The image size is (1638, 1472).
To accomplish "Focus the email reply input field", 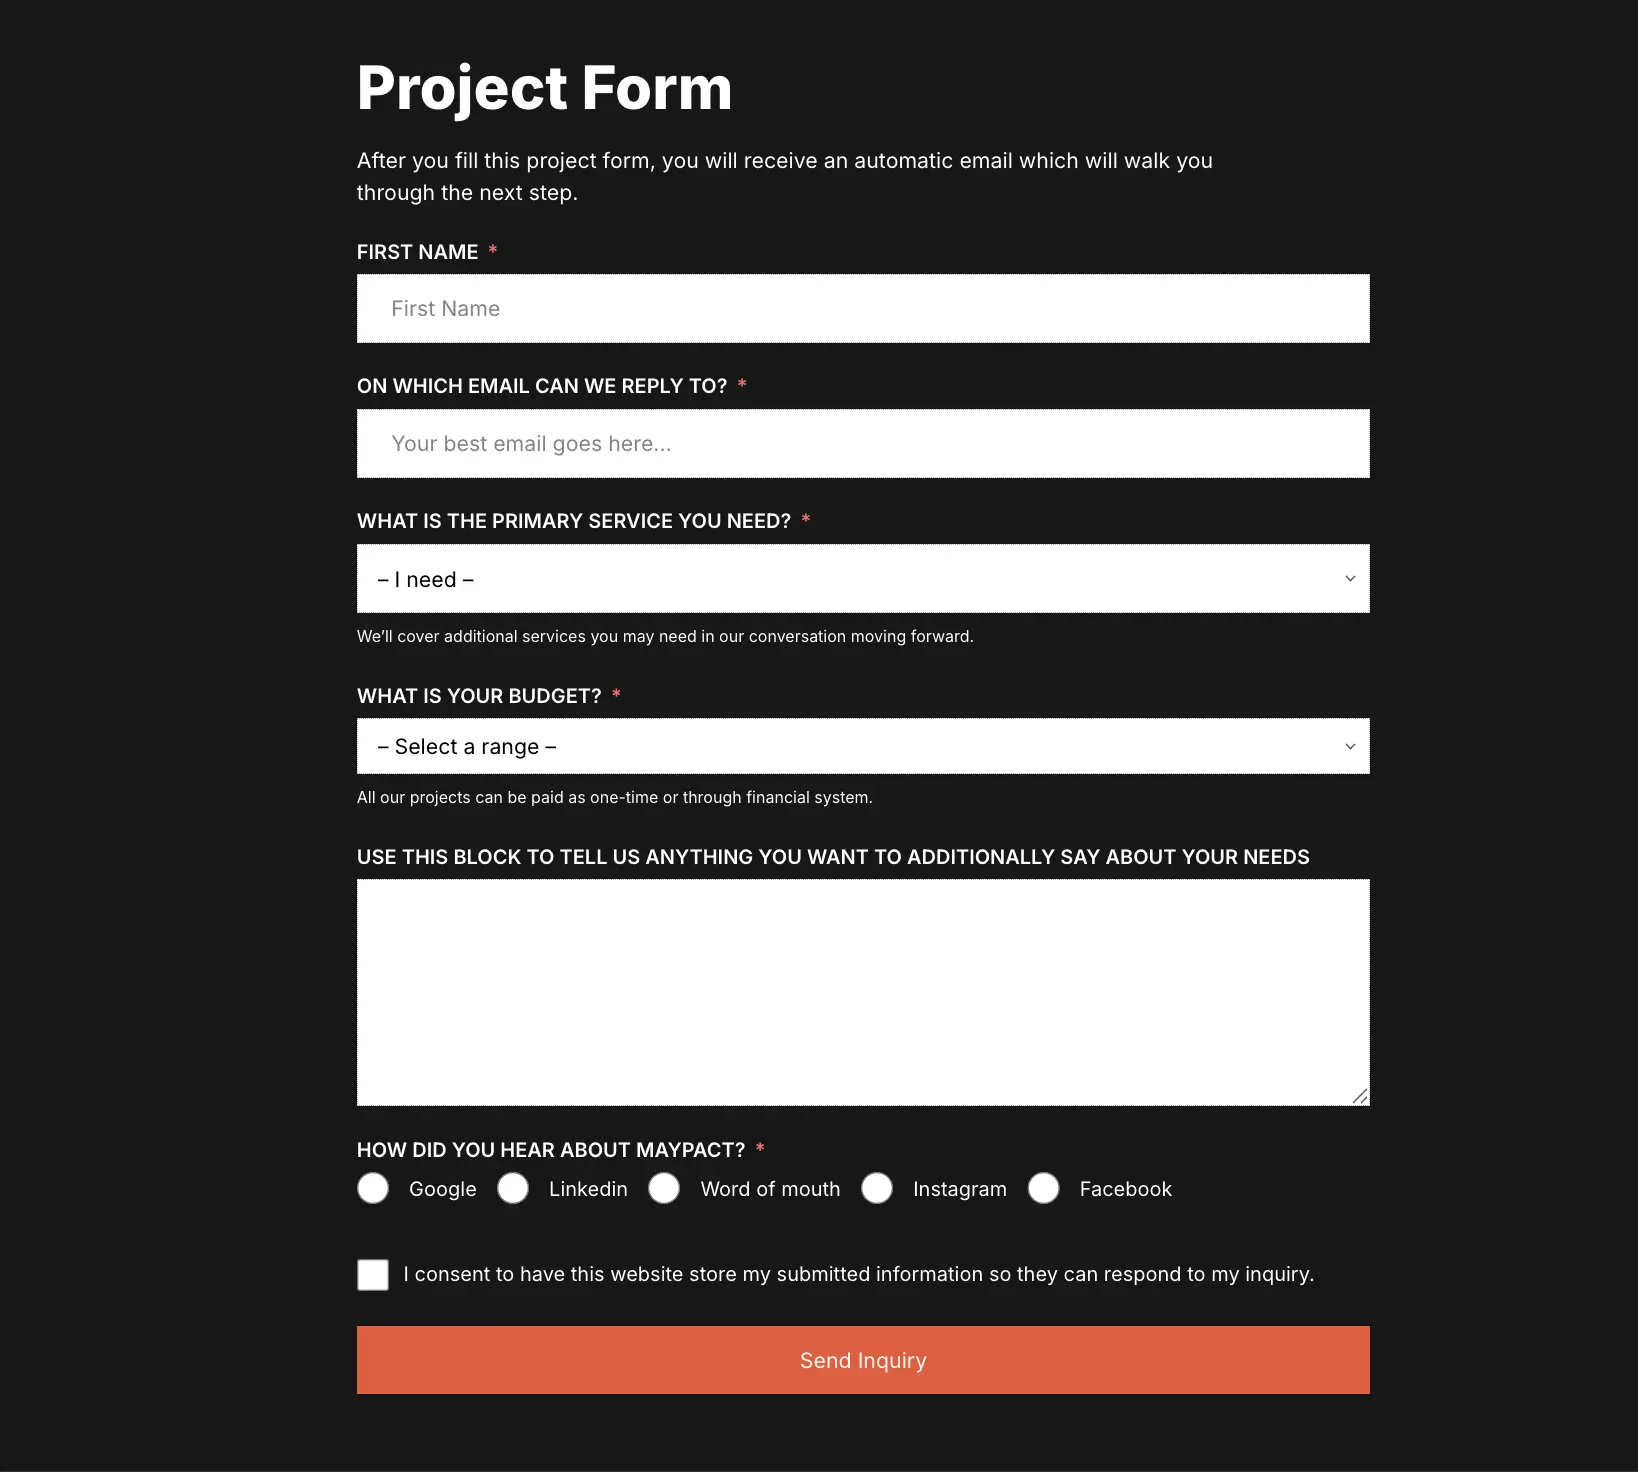I will [862, 444].
